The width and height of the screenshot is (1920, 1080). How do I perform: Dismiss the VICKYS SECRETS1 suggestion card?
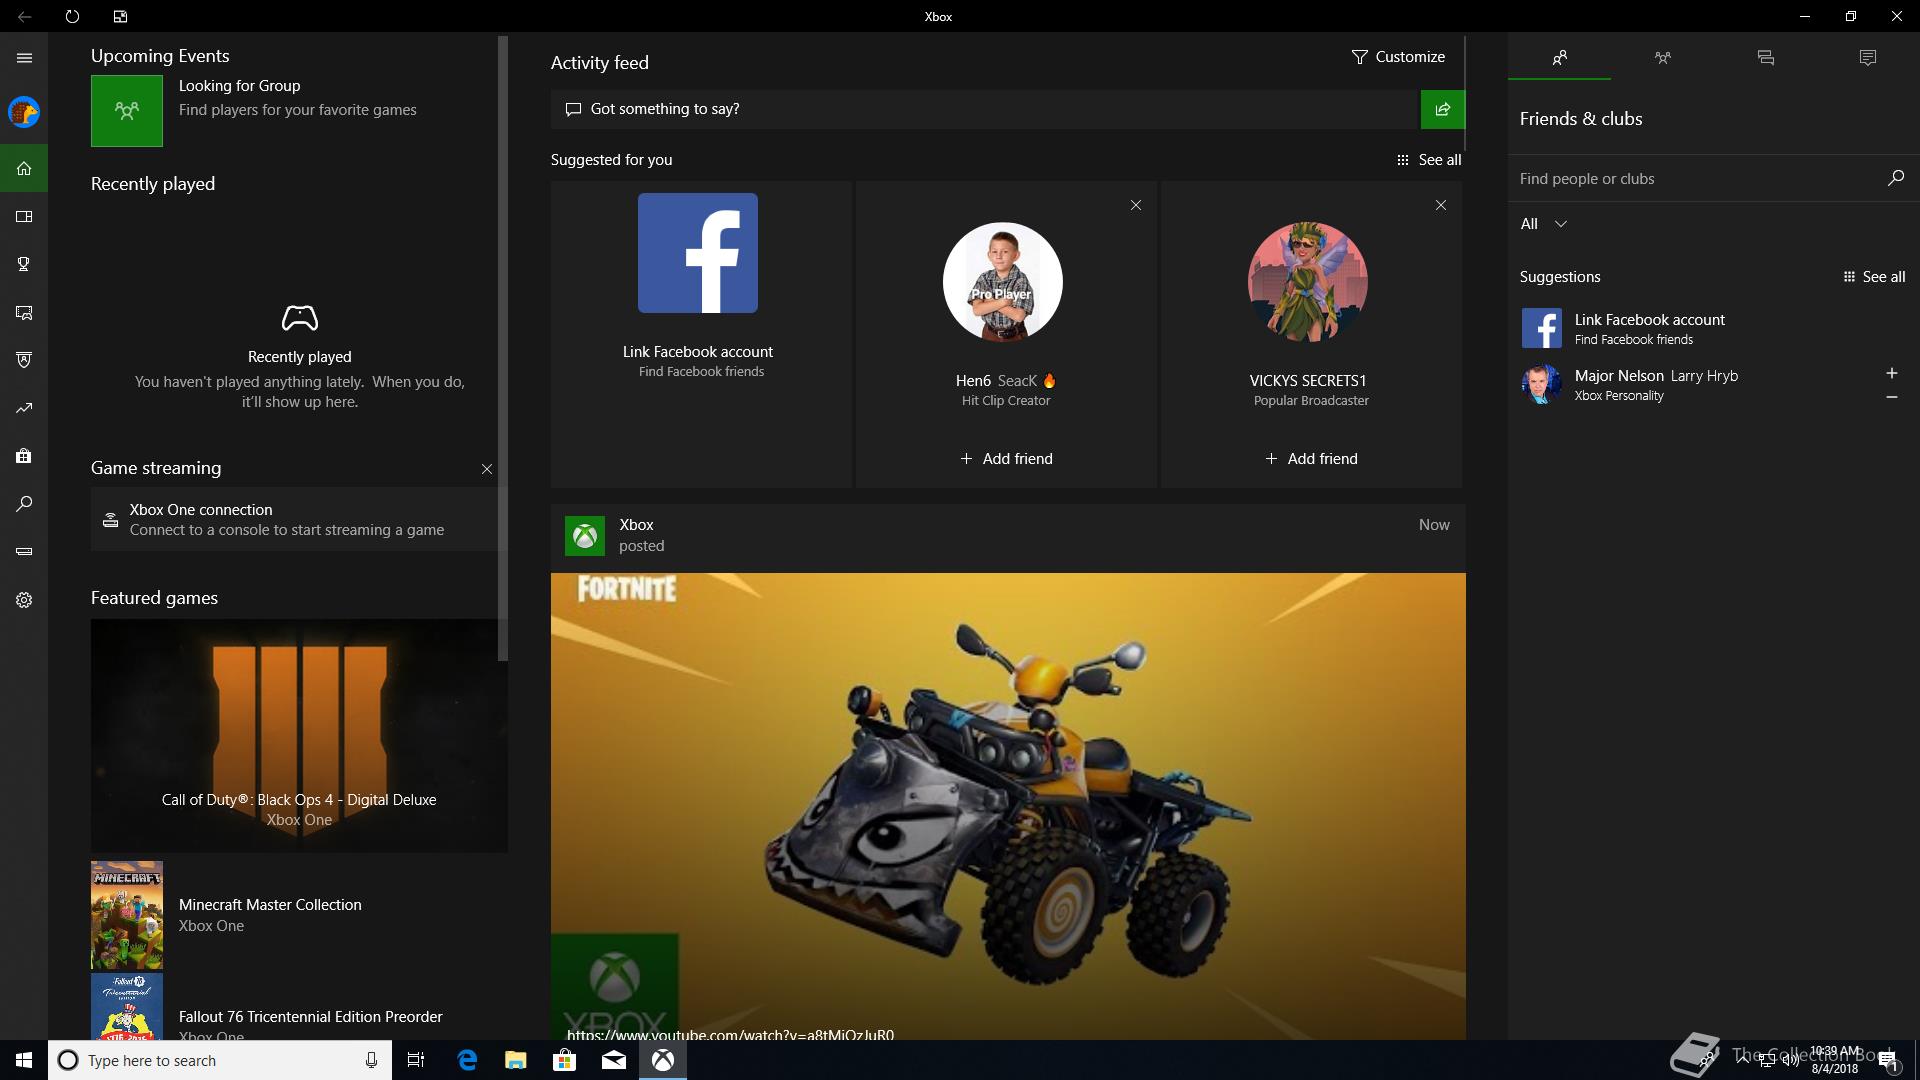(1441, 205)
